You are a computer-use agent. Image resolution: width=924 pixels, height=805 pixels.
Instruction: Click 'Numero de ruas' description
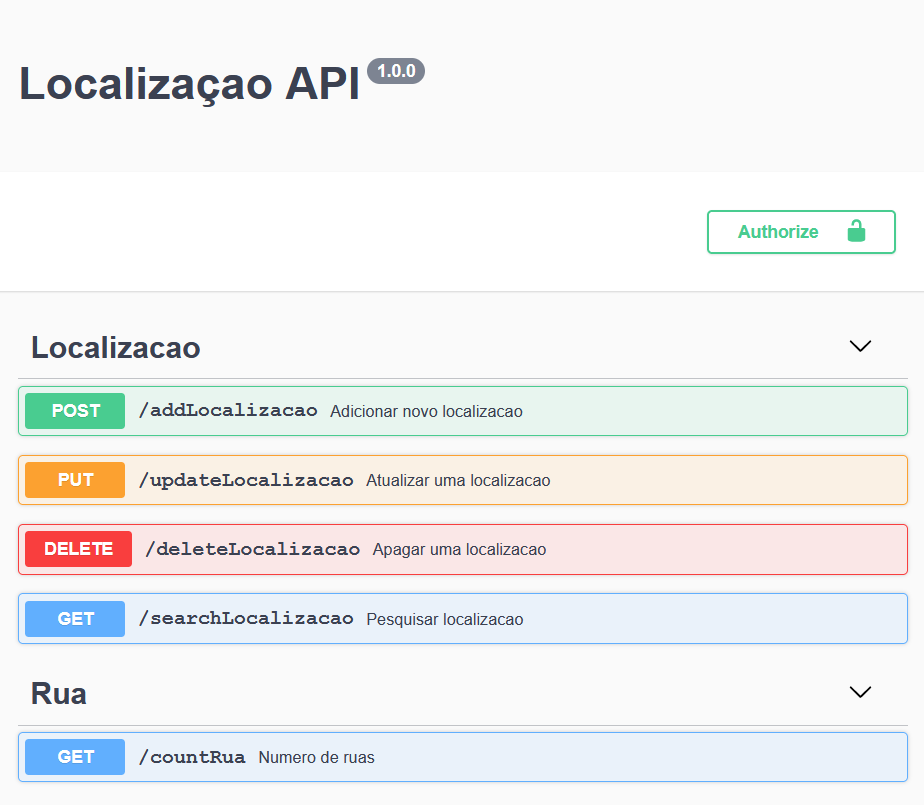(x=316, y=757)
